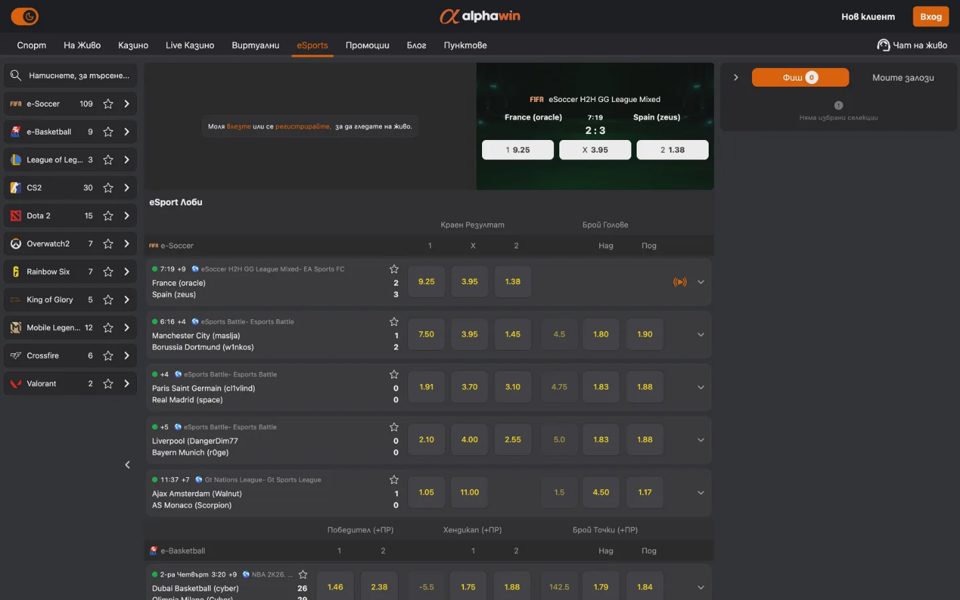
Task: Click the sidebar search field
Action: pos(70,76)
